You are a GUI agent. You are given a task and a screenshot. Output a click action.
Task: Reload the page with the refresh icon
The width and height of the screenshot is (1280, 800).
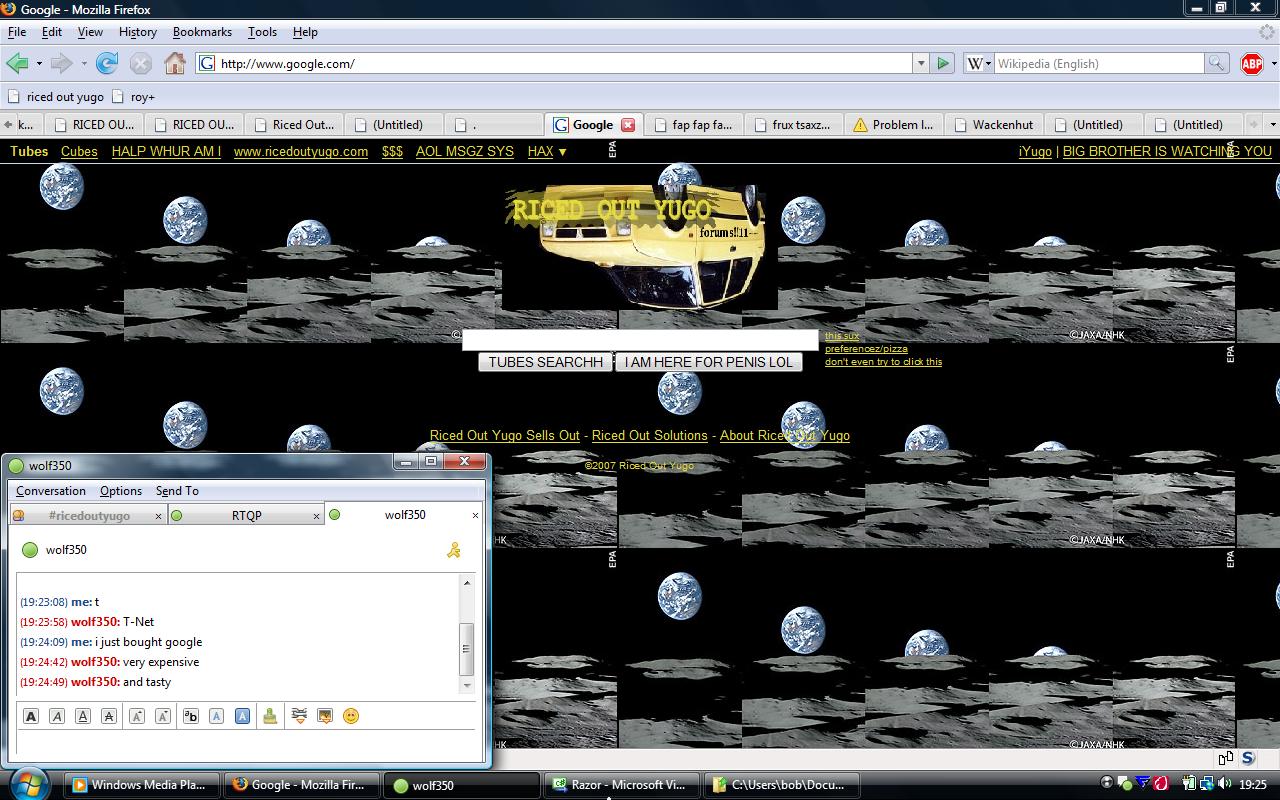(107, 63)
